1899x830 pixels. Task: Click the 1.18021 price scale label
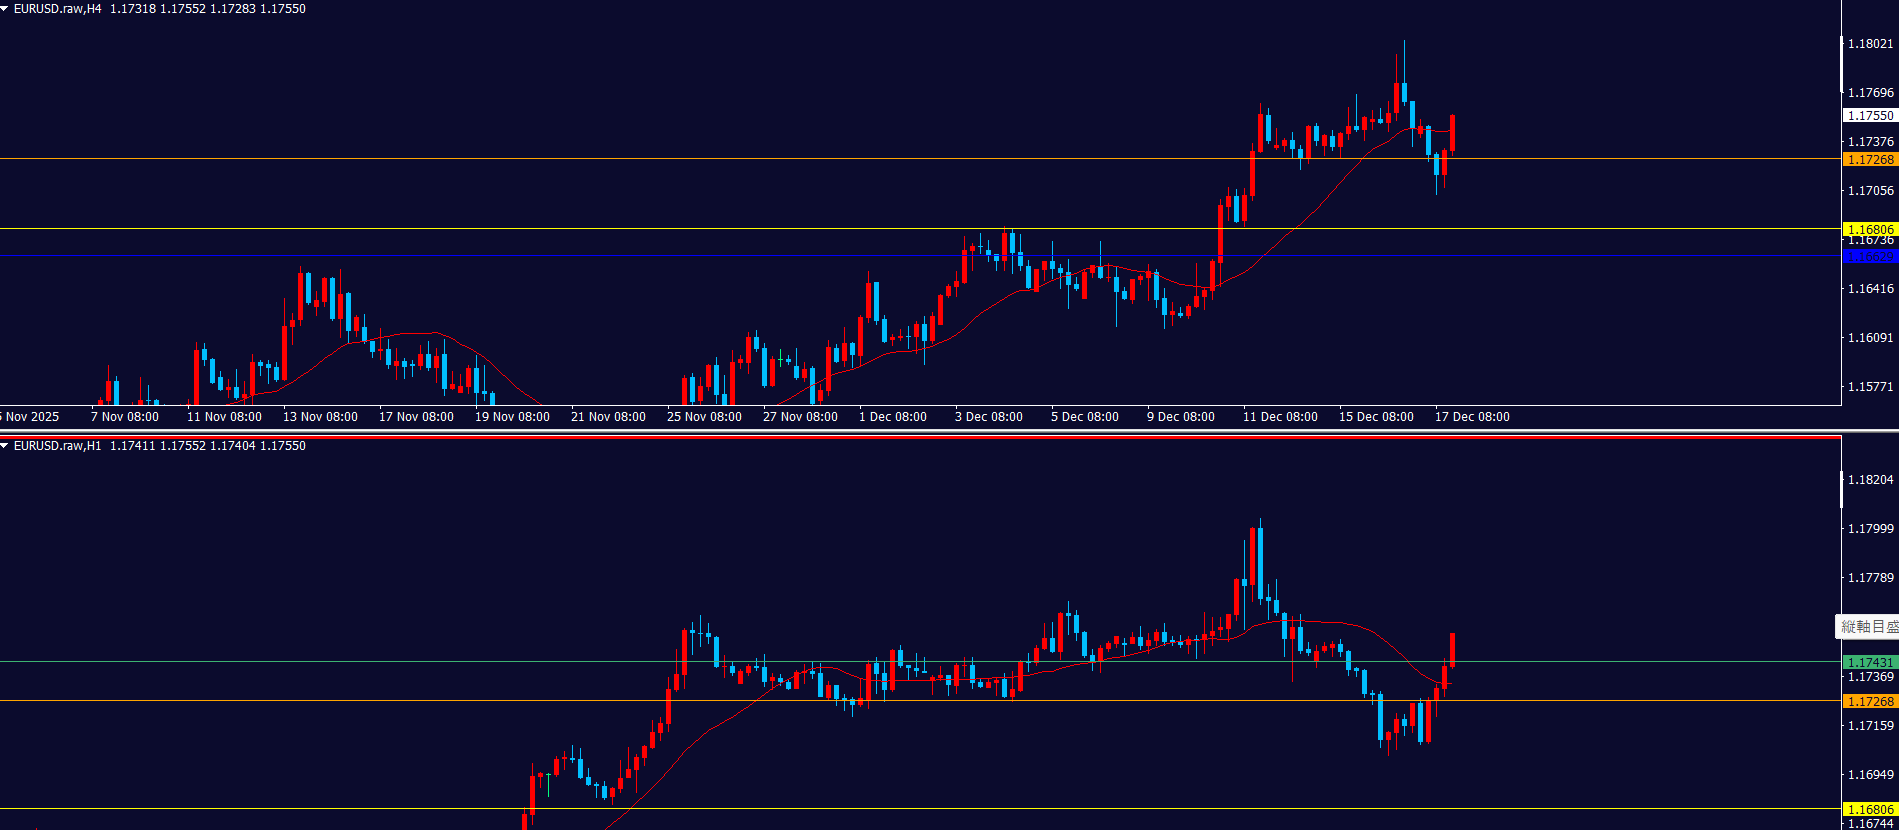click(1869, 44)
